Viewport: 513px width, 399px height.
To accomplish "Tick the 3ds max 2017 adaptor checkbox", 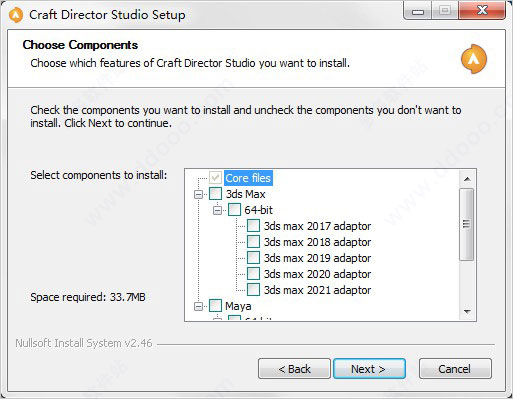I will pos(253,226).
